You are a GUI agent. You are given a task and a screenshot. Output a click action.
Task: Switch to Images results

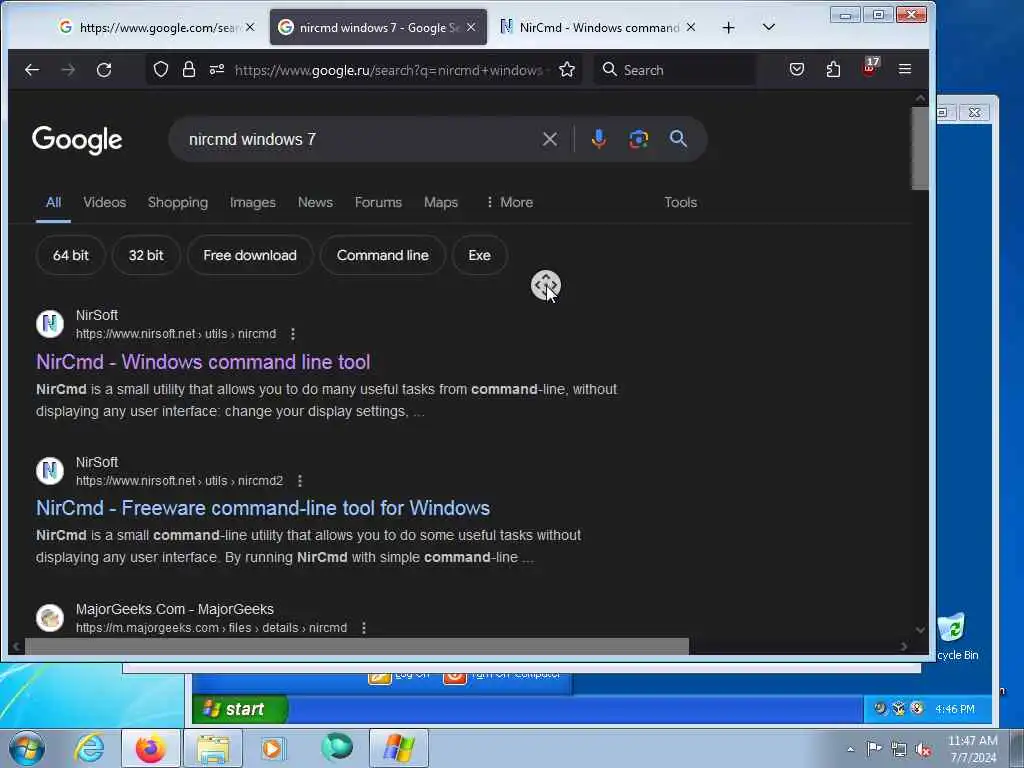tap(253, 202)
